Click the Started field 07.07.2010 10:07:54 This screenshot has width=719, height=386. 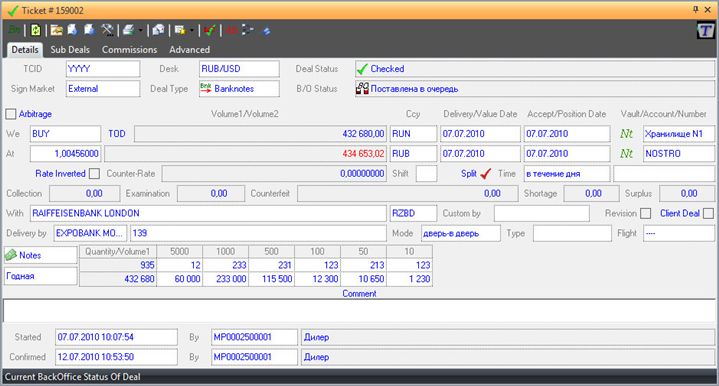(x=116, y=337)
